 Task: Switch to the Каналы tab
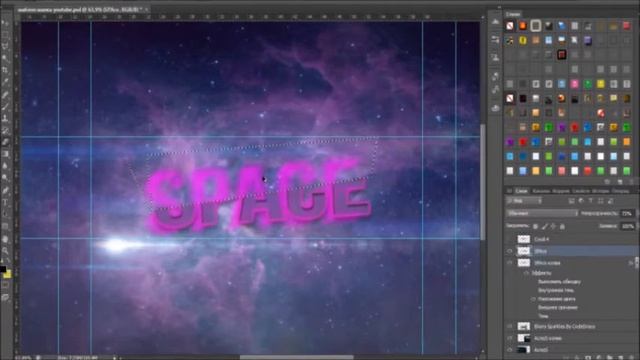[x=541, y=191]
